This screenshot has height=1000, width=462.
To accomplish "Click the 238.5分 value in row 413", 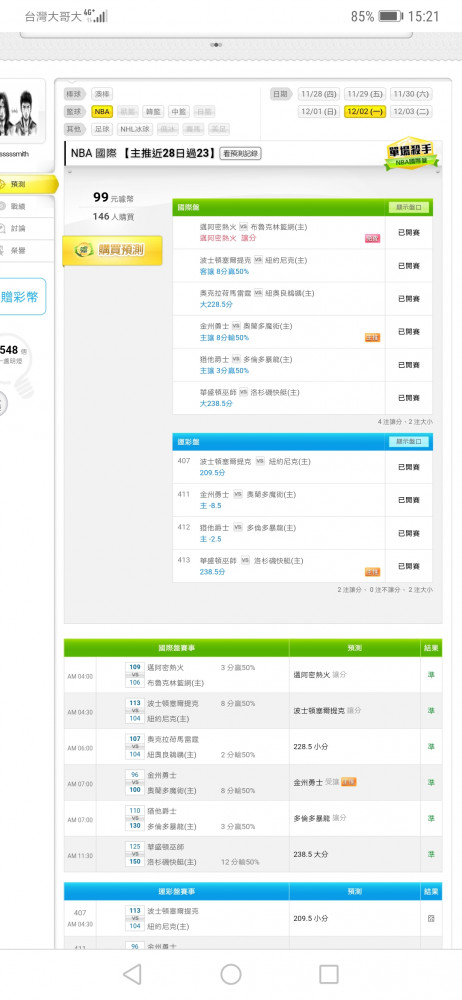I will point(212,572).
